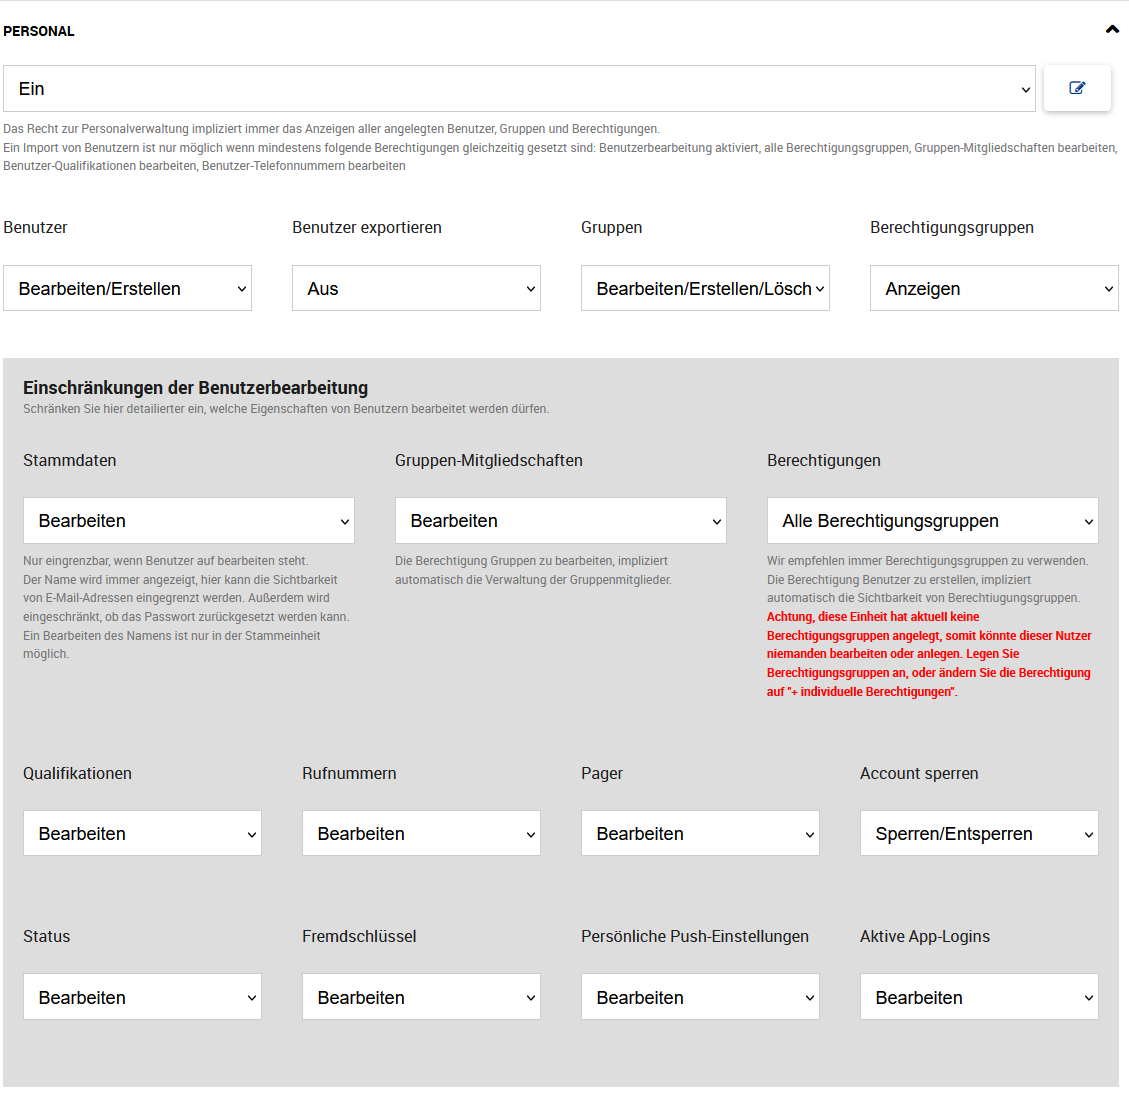
Task: Open the Personal 'Ein' dropdown
Action: (519, 89)
